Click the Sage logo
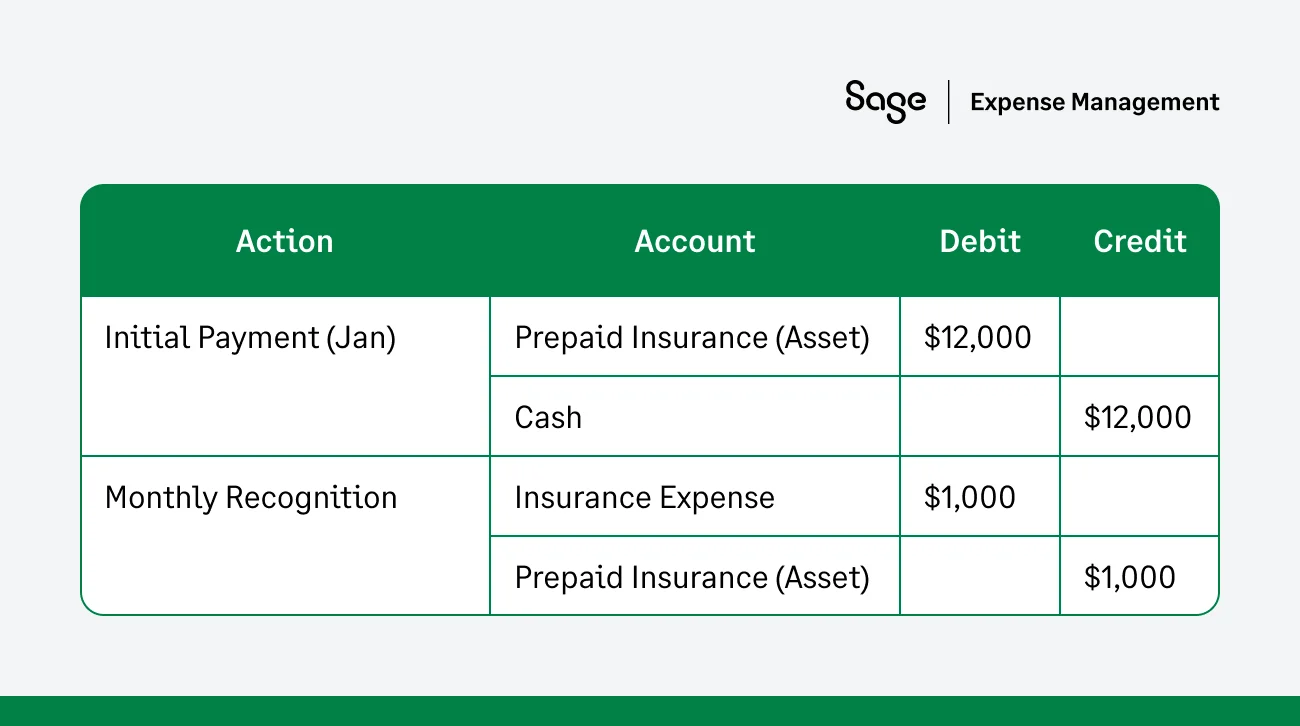Image resolution: width=1300 pixels, height=726 pixels. click(x=885, y=101)
